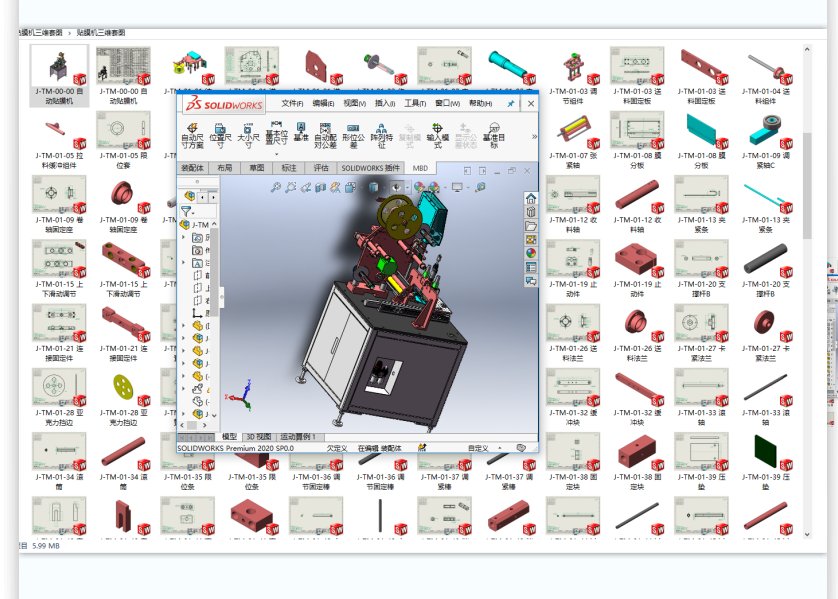Switch to the 草图 tab
This screenshot has width=838, height=599.
tap(257, 168)
